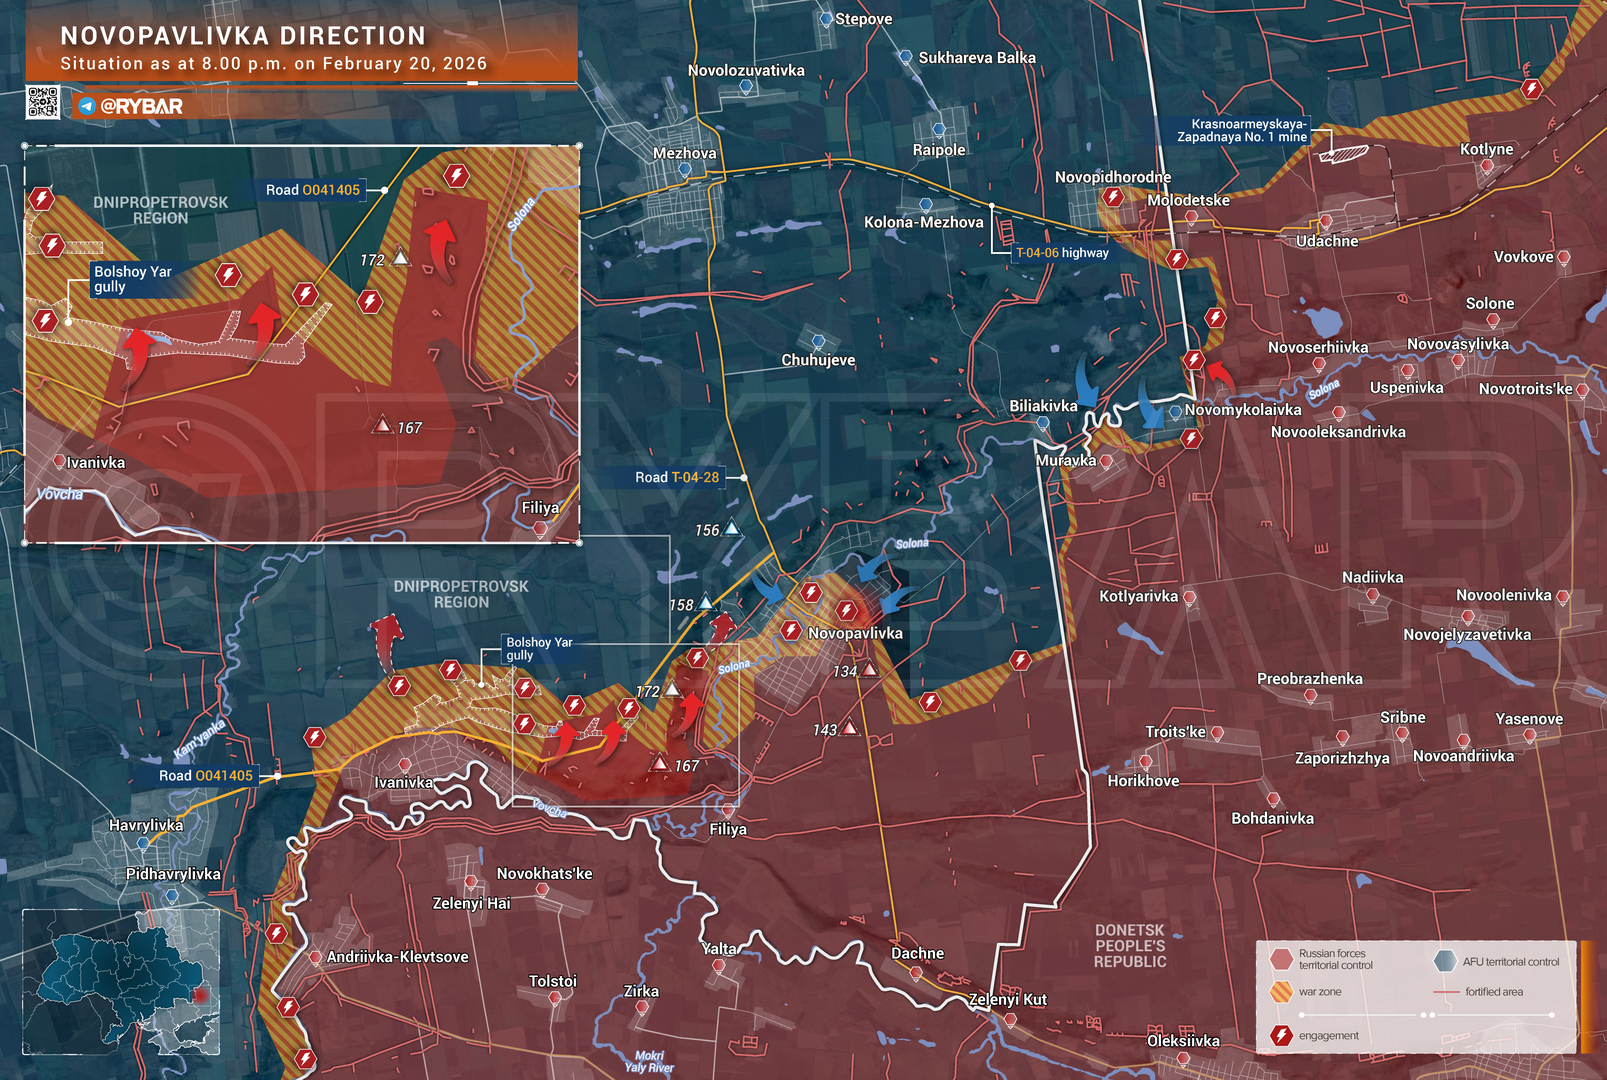This screenshot has width=1607, height=1080.
Task: Click the Novopavlivka Direction title
Action: pyautogui.click(x=243, y=36)
